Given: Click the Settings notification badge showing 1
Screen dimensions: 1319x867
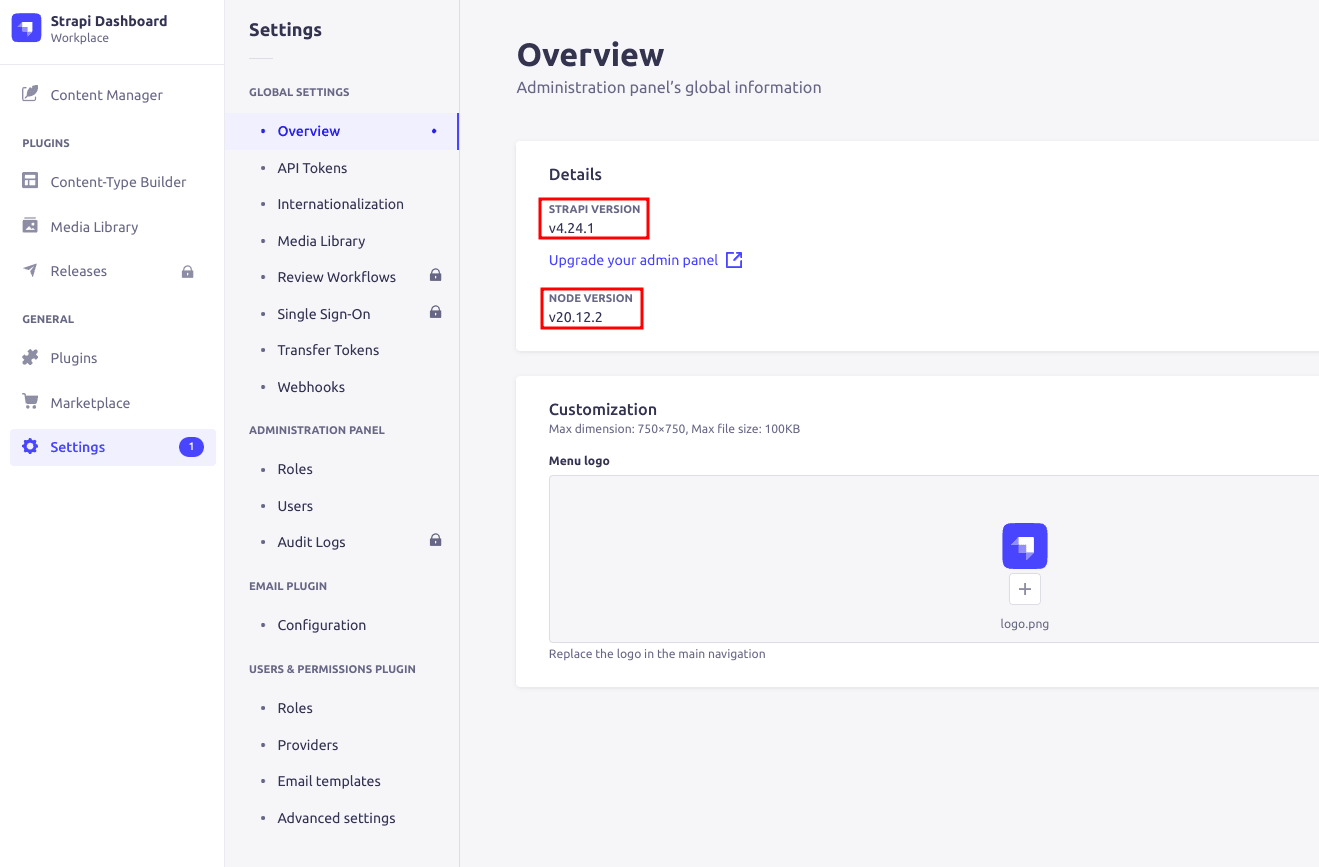Looking at the screenshot, I should pos(191,447).
